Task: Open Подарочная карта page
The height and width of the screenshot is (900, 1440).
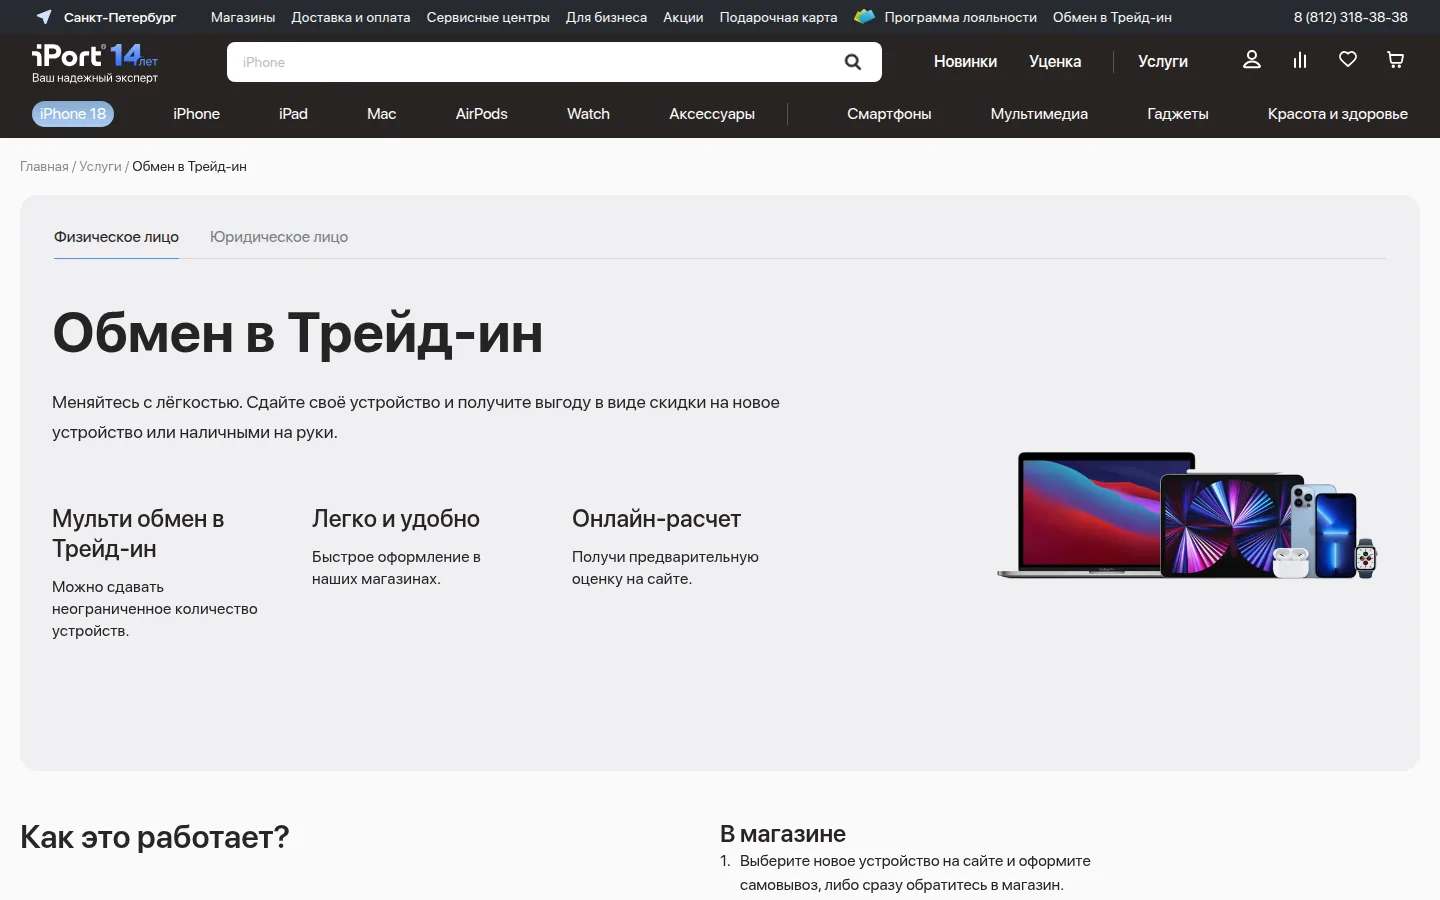Action: tap(778, 17)
